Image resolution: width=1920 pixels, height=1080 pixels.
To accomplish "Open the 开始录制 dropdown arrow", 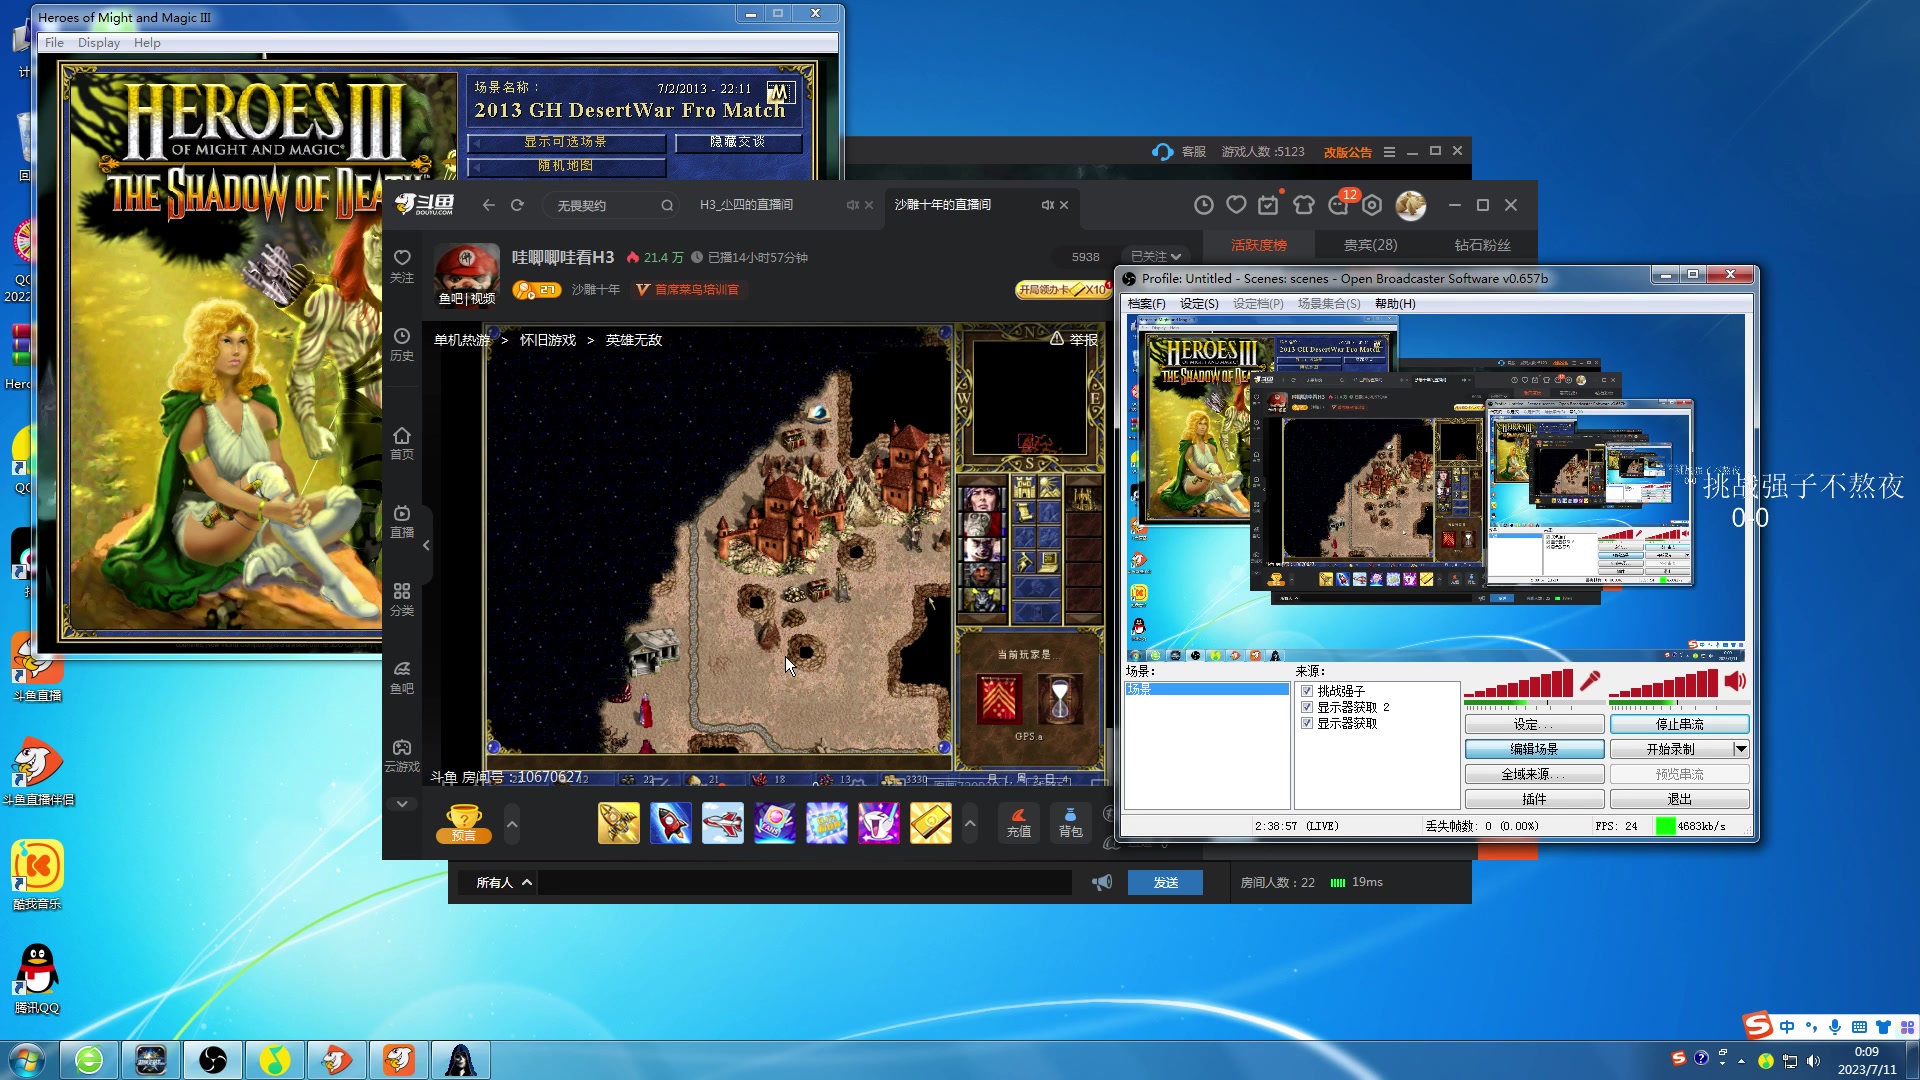I will point(1741,749).
